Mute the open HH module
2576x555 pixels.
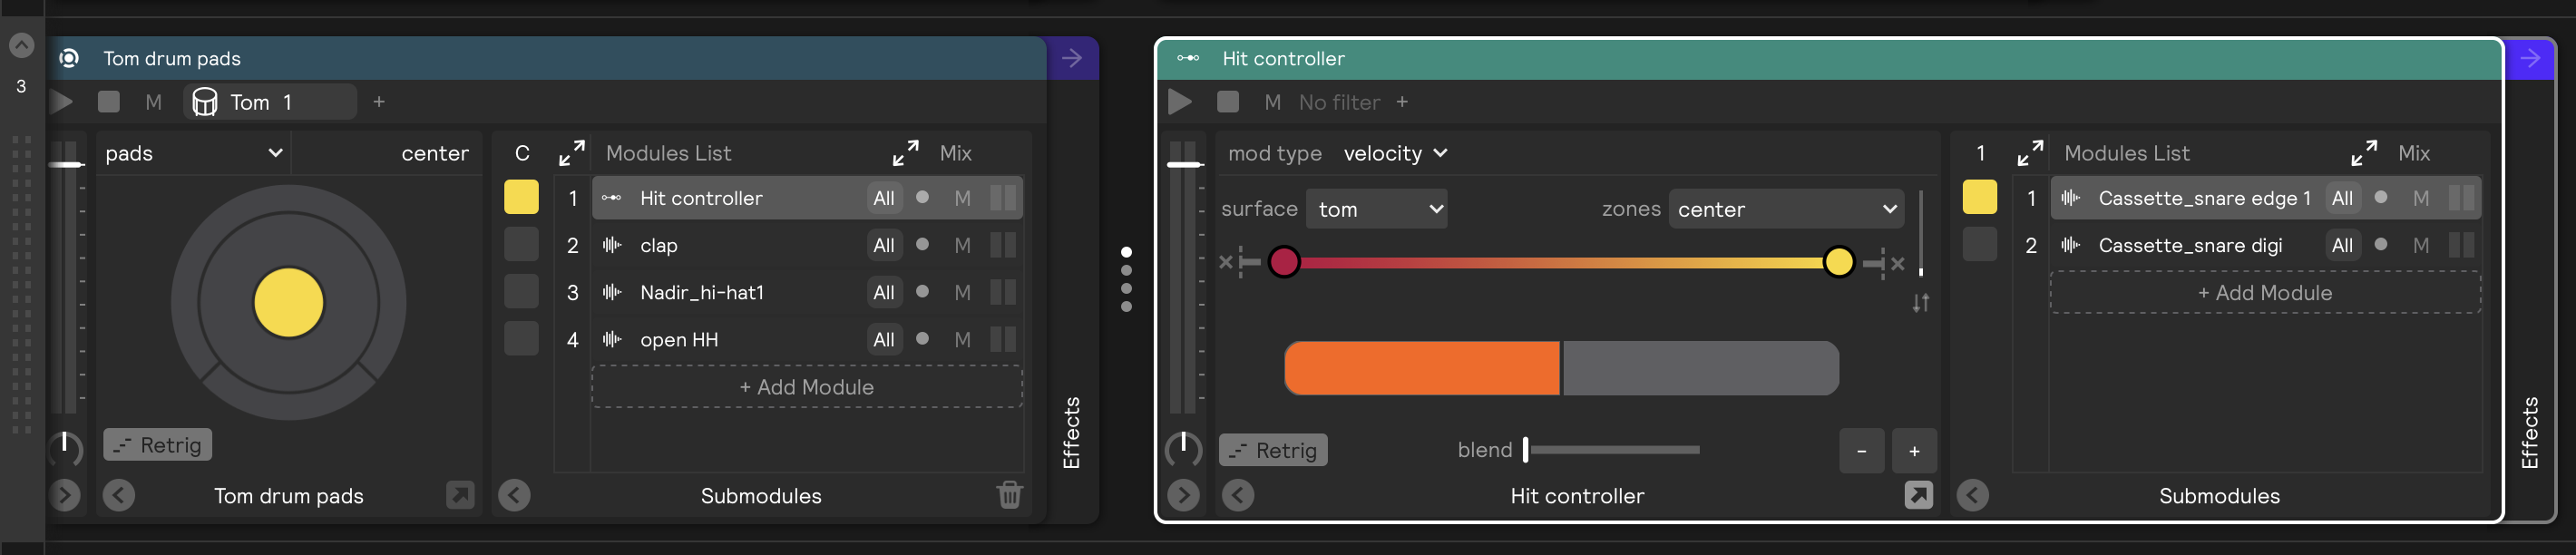click(962, 339)
